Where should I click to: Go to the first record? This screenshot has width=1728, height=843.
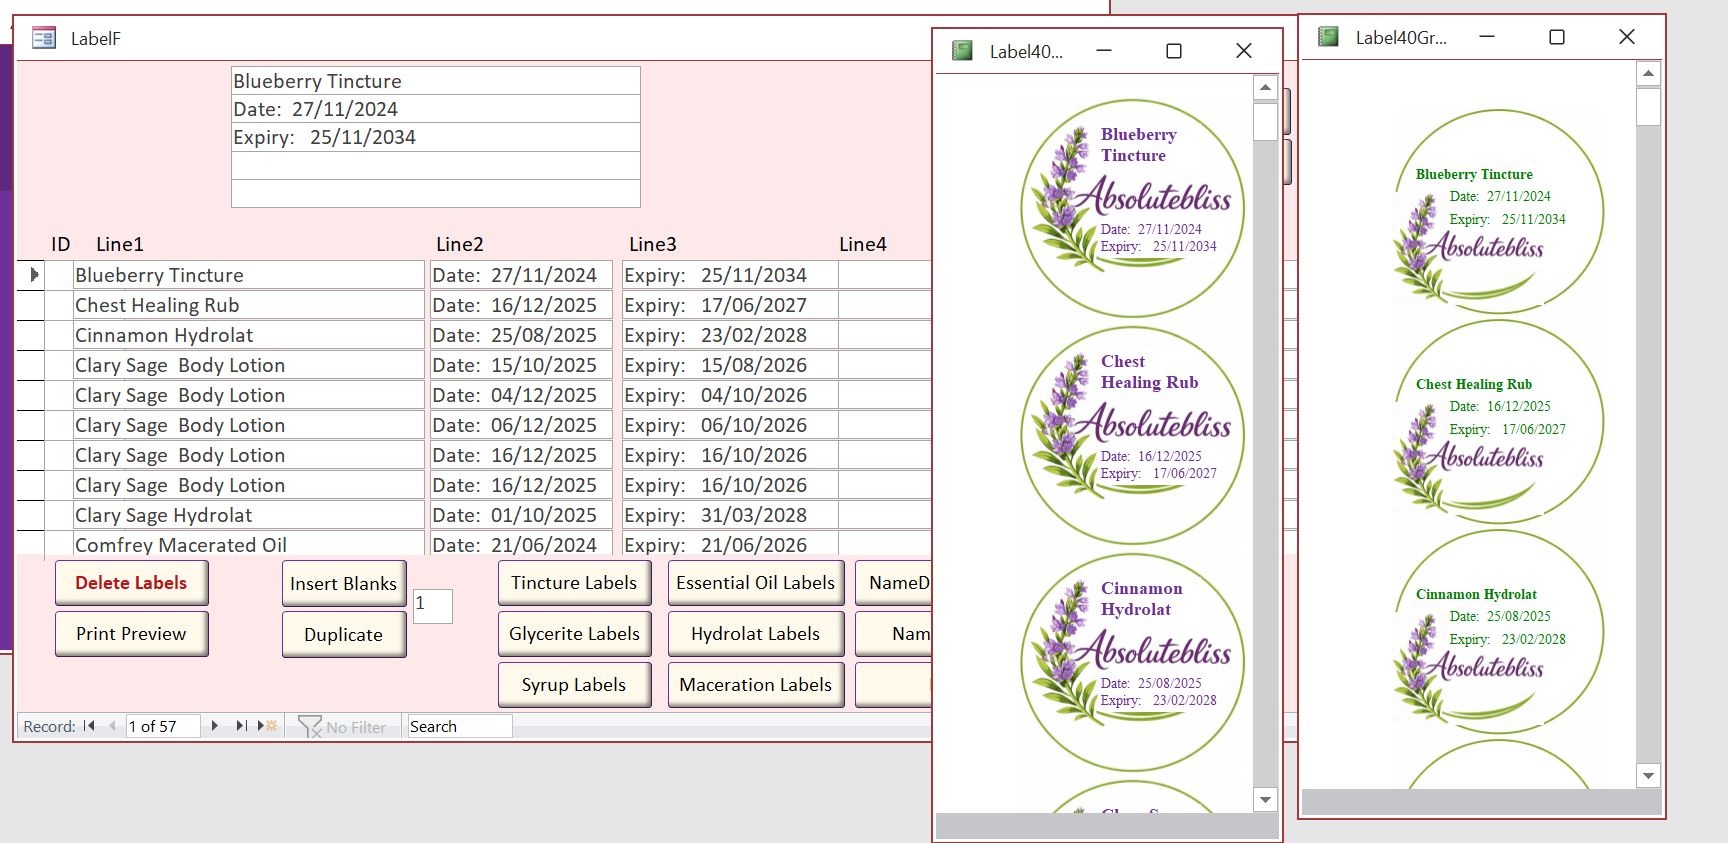pyautogui.click(x=90, y=726)
